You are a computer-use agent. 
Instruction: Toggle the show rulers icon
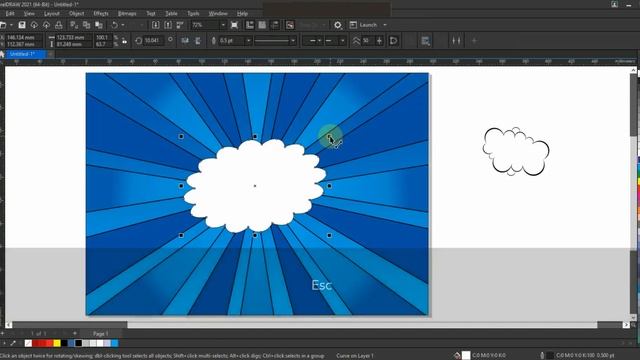pyautogui.click(x=250, y=25)
